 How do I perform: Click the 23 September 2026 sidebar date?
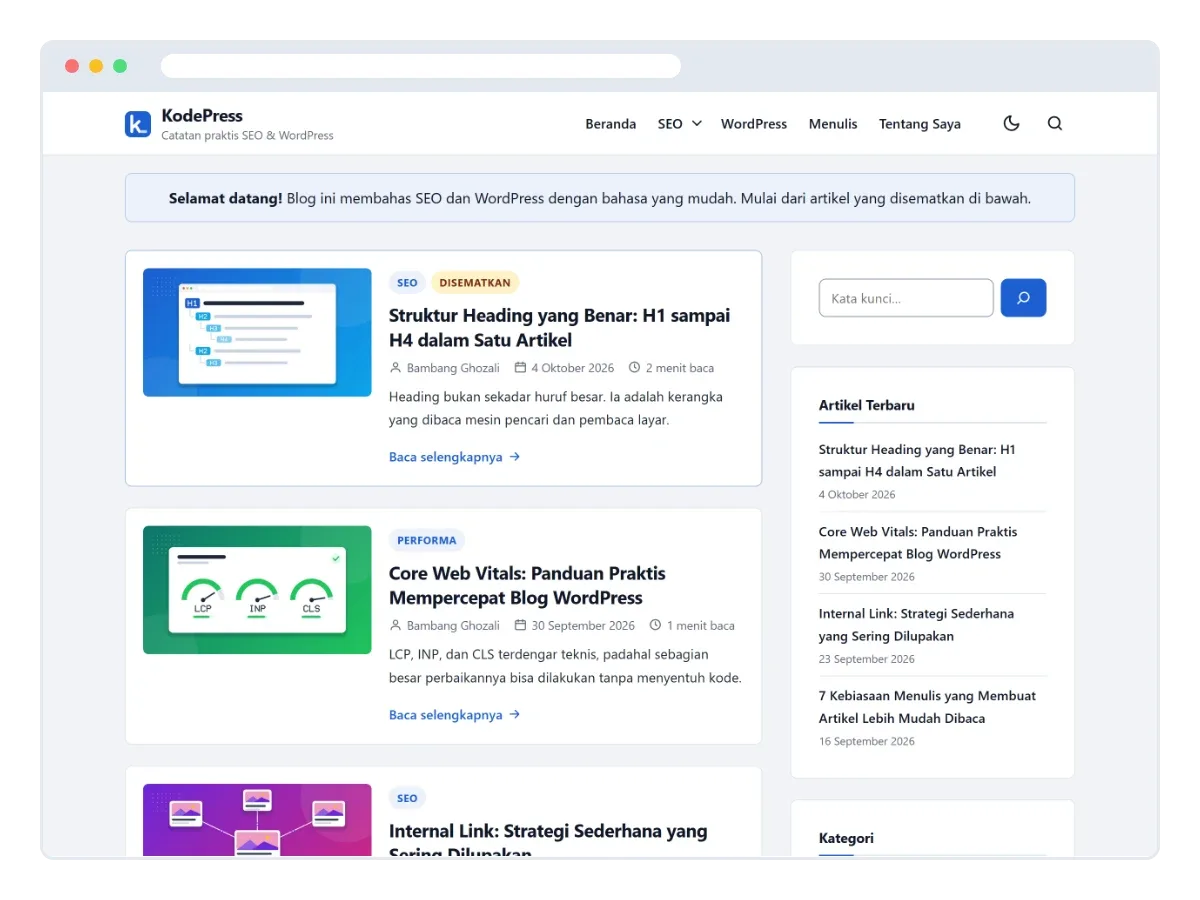867,659
